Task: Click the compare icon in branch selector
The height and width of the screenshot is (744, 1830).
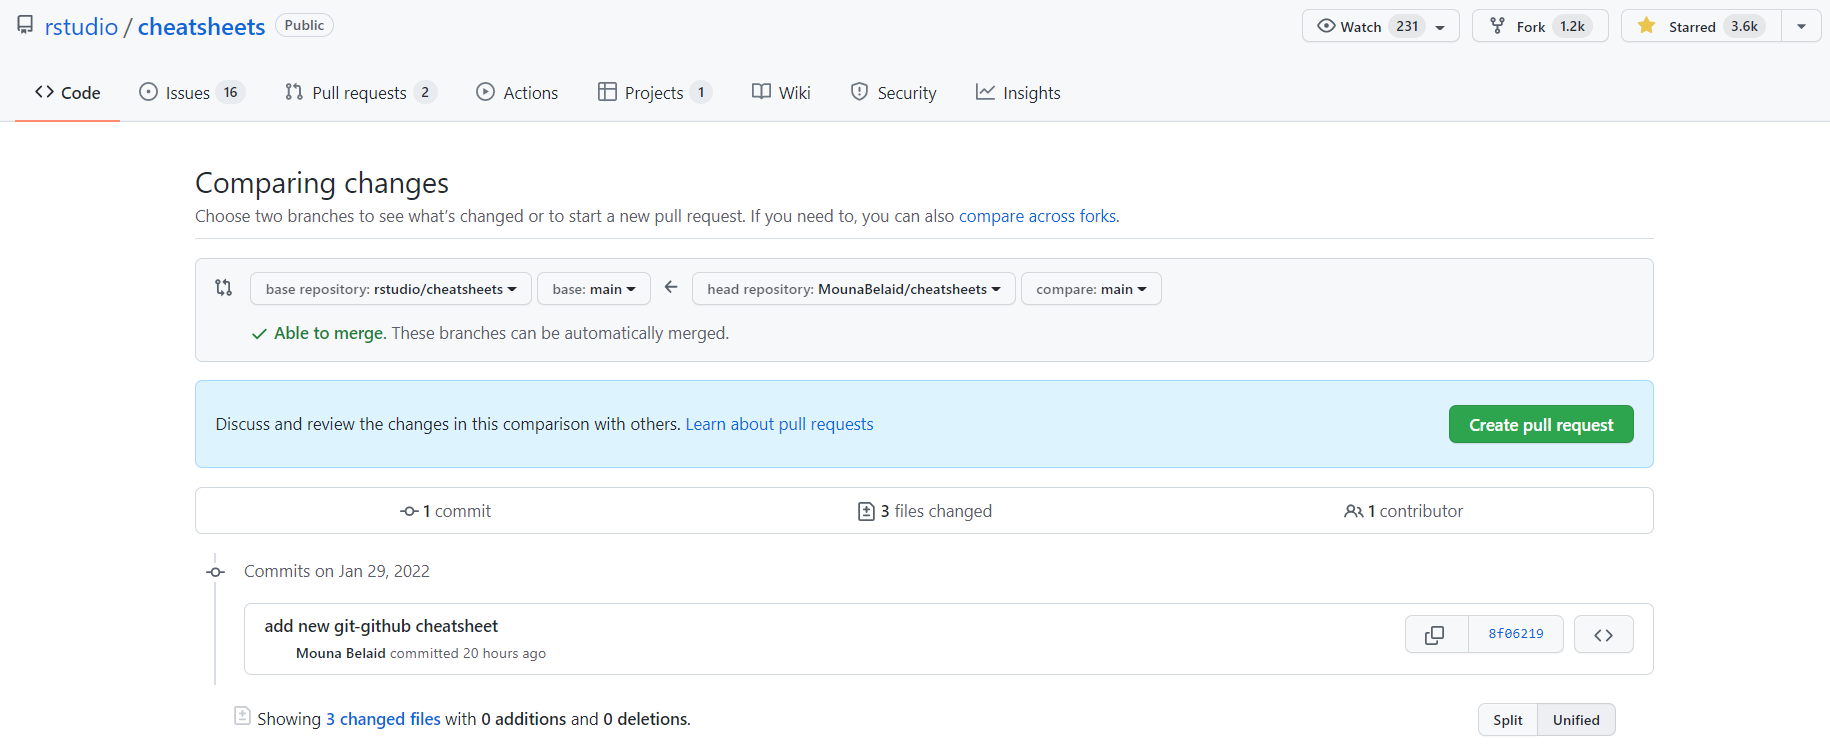Action: [x=223, y=288]
